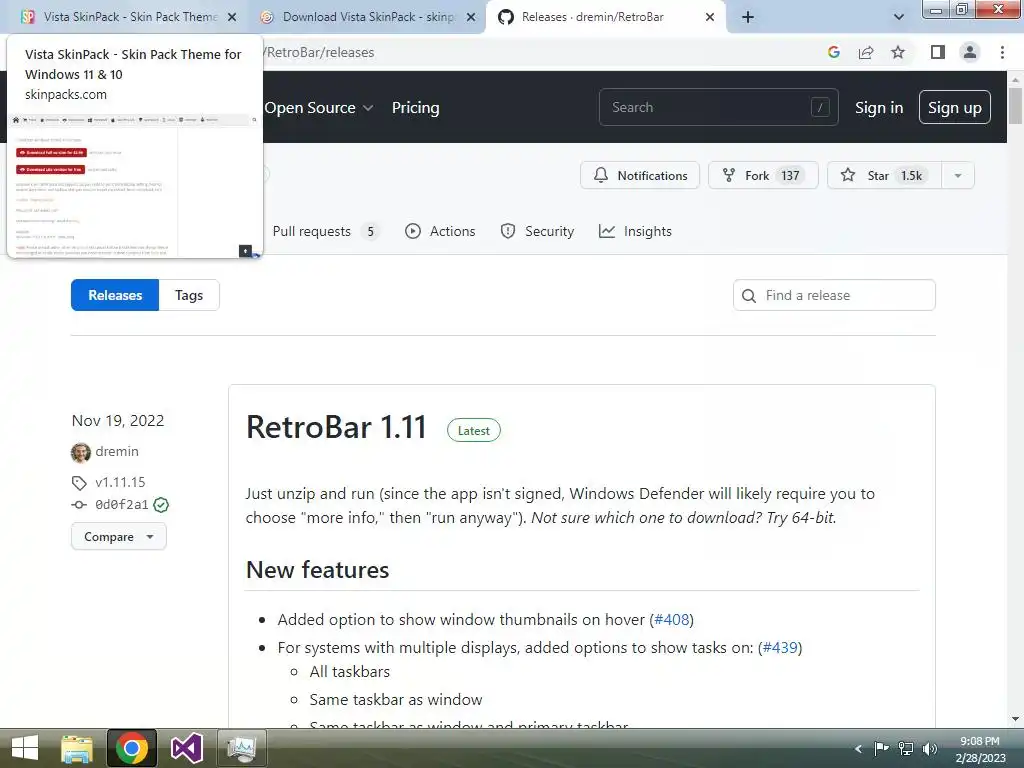Open the tab search chevron
Screen dimensions: 1024x768
899,18
